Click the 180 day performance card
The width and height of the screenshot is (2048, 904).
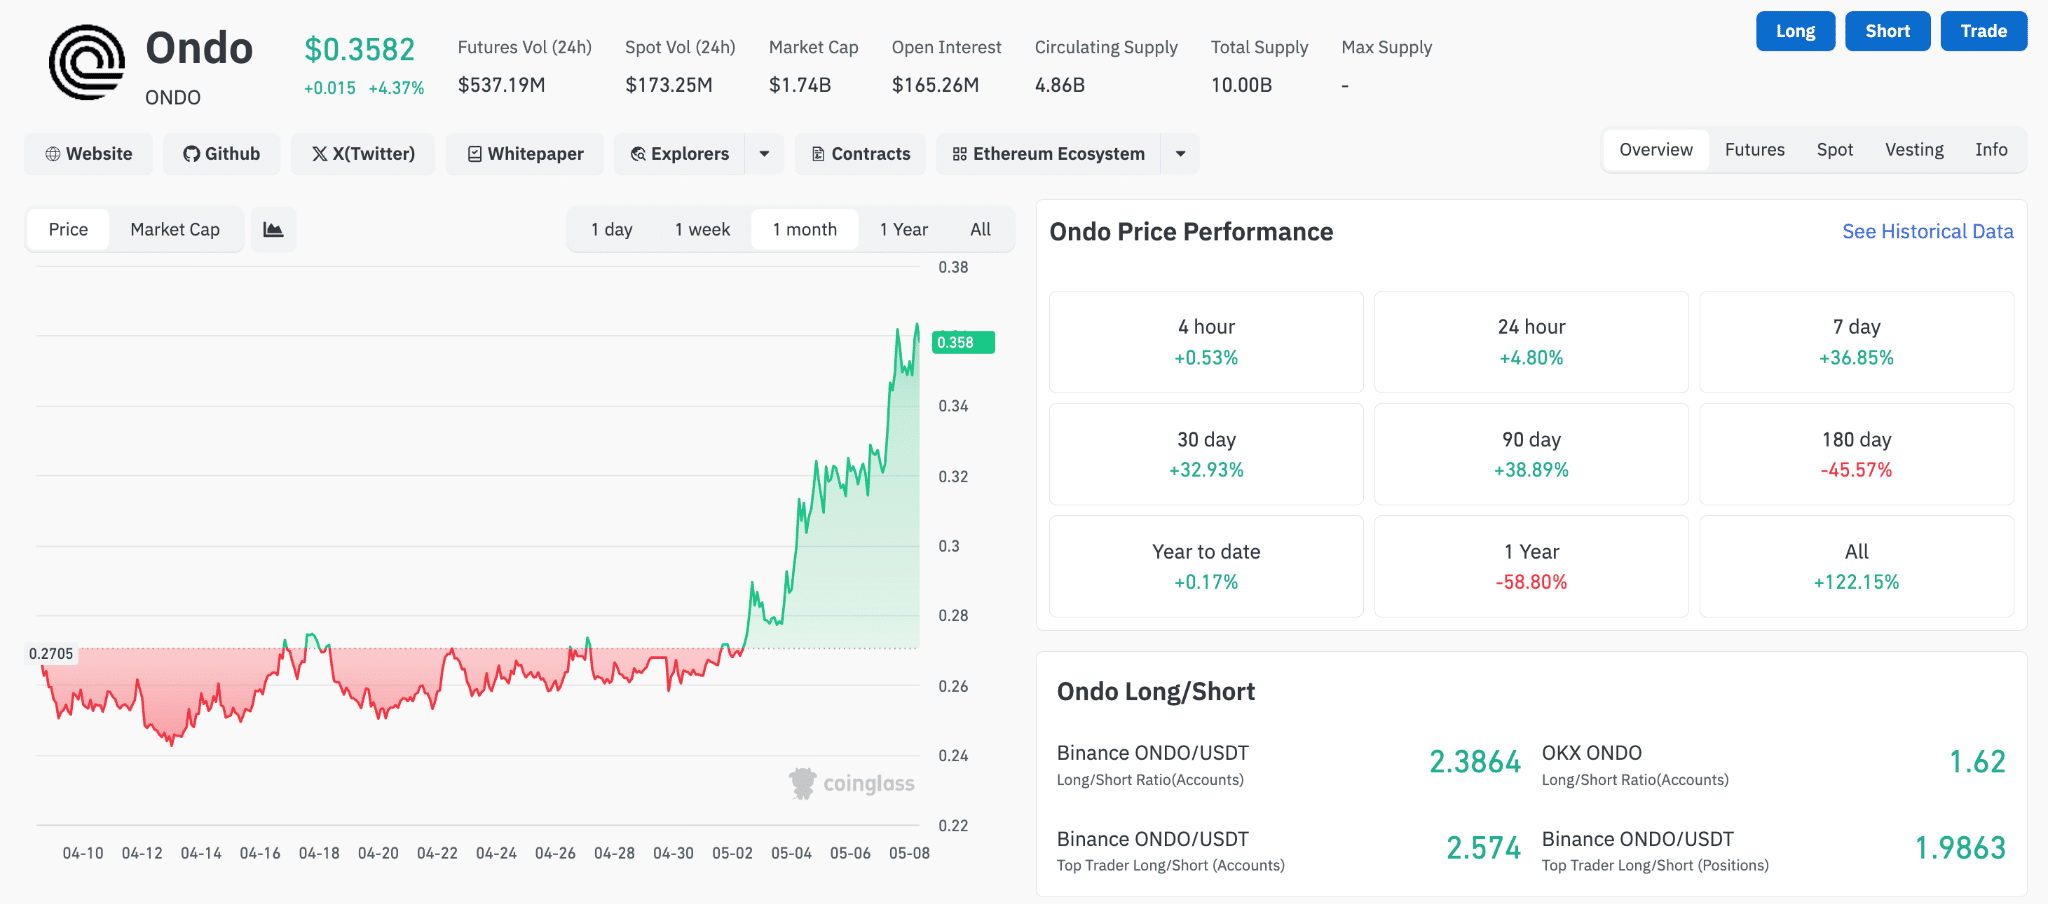(1857, 454)
